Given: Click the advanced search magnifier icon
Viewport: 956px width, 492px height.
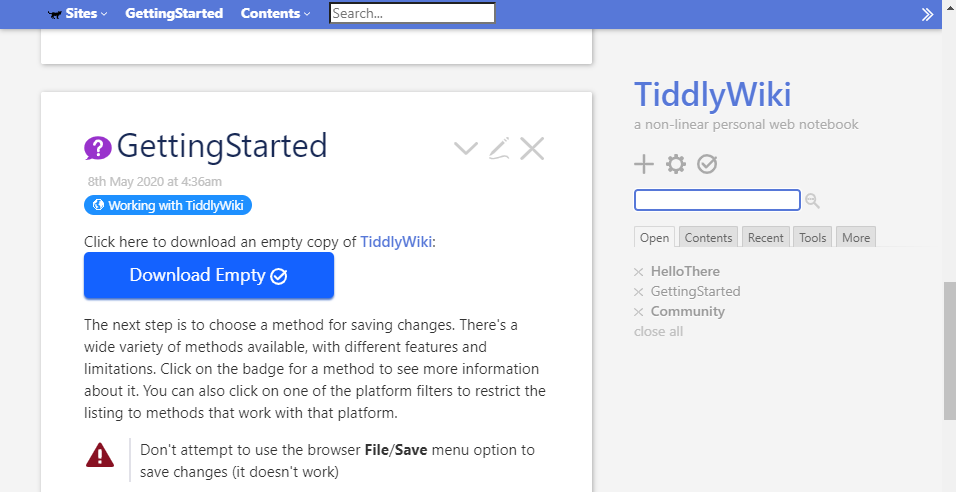Looking at the screenshot, I should click(812, 201).
